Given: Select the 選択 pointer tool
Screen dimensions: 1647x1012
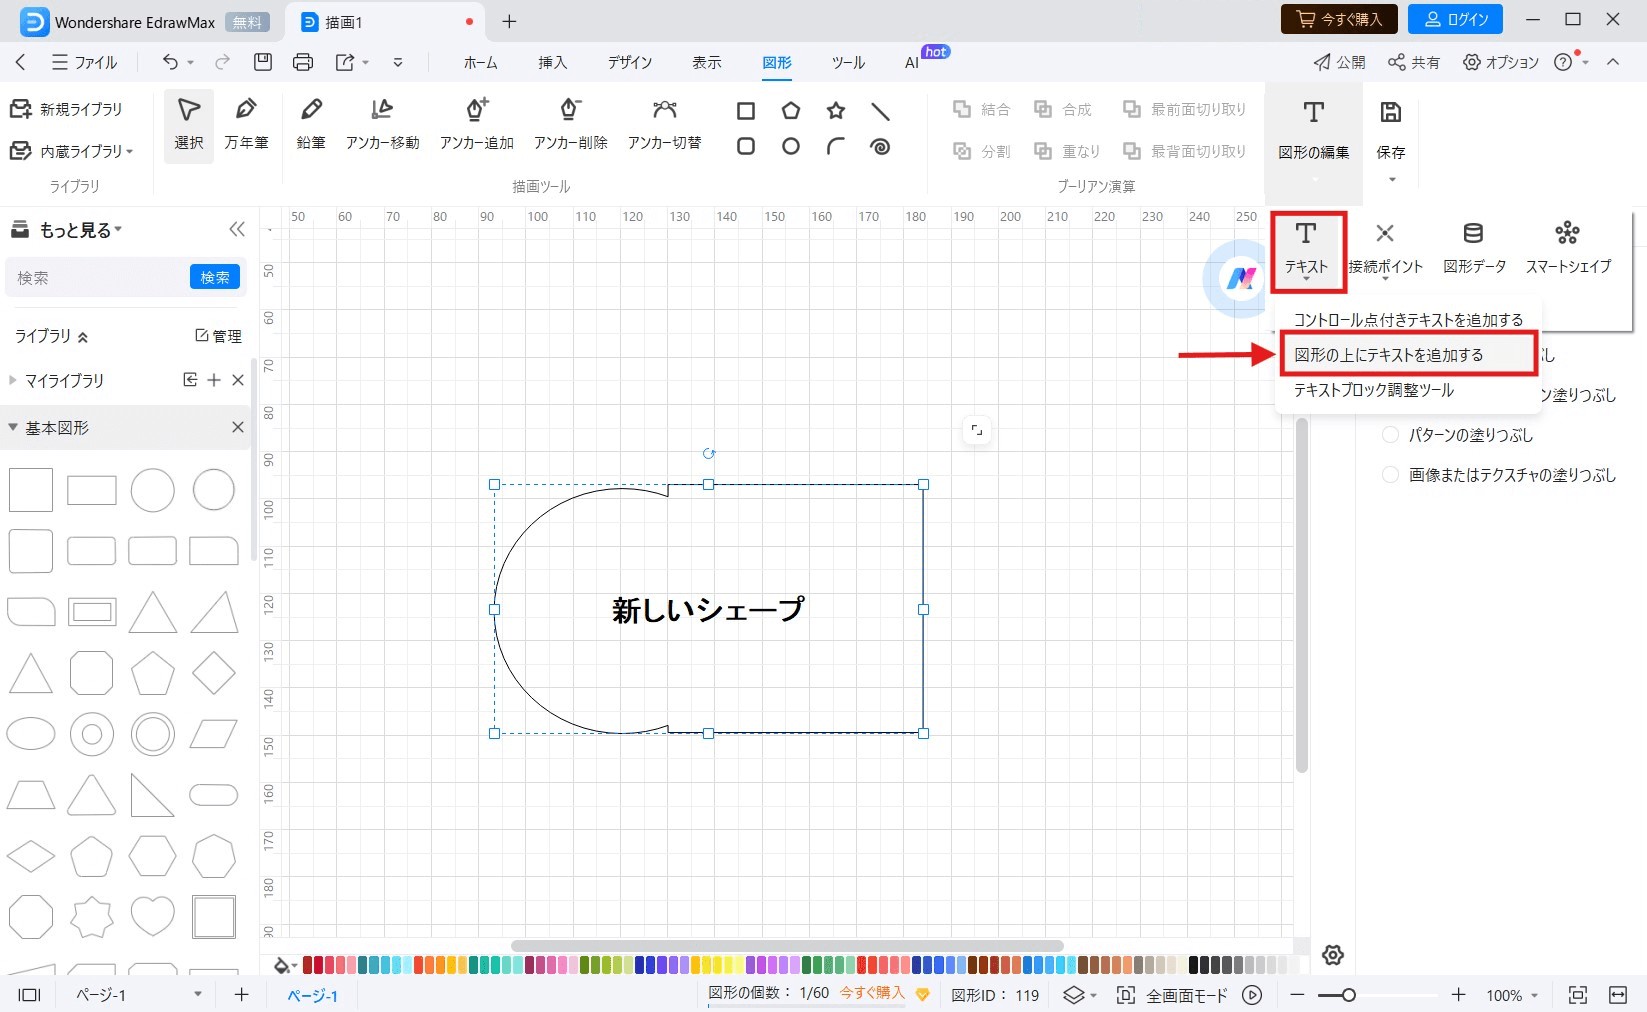Looking at the screenshot, I should (189, 125).
